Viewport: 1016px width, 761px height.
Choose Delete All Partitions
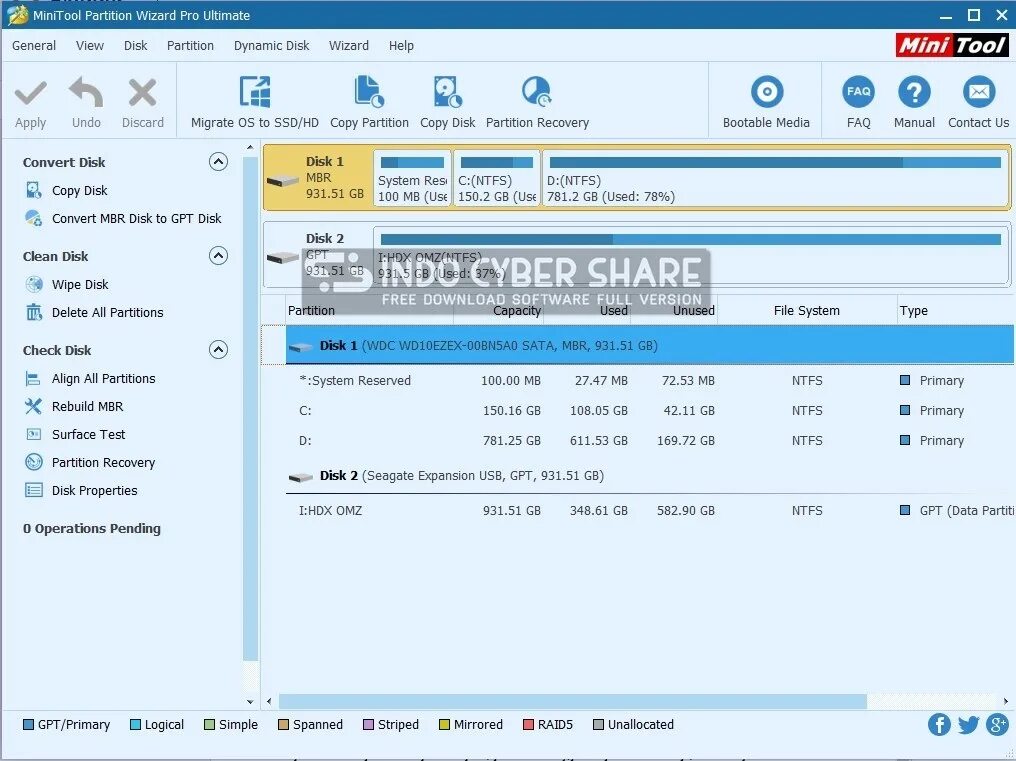108,312
